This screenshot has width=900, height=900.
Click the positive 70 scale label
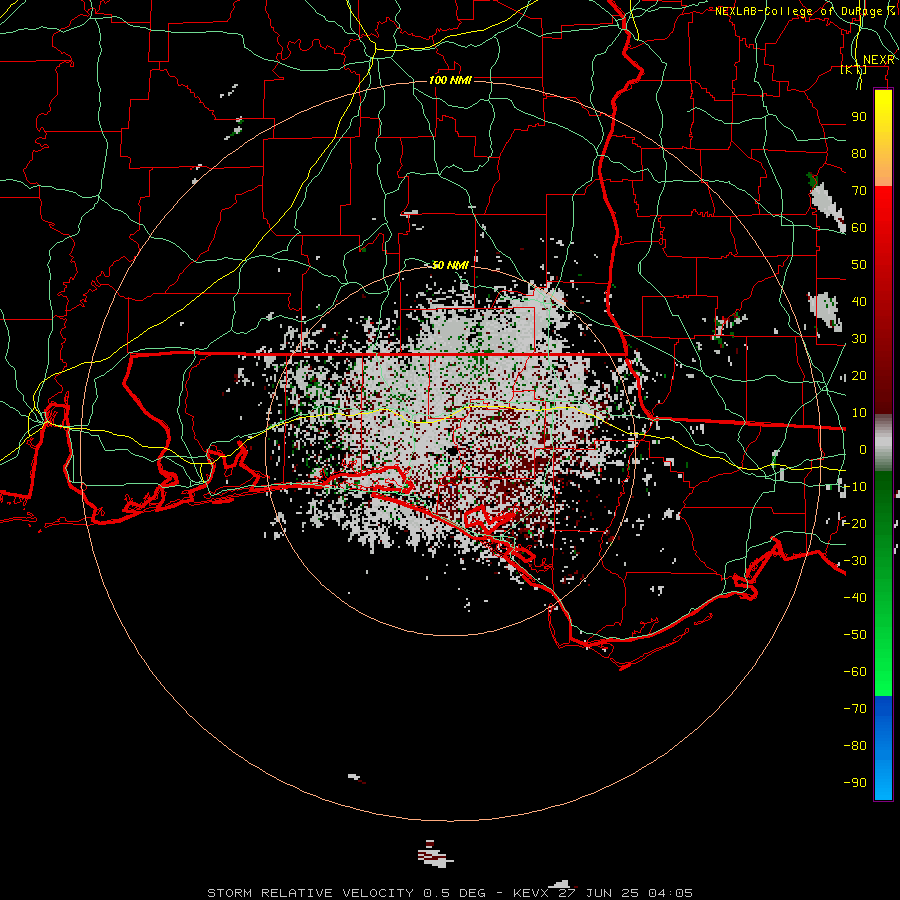coord(859,191)
